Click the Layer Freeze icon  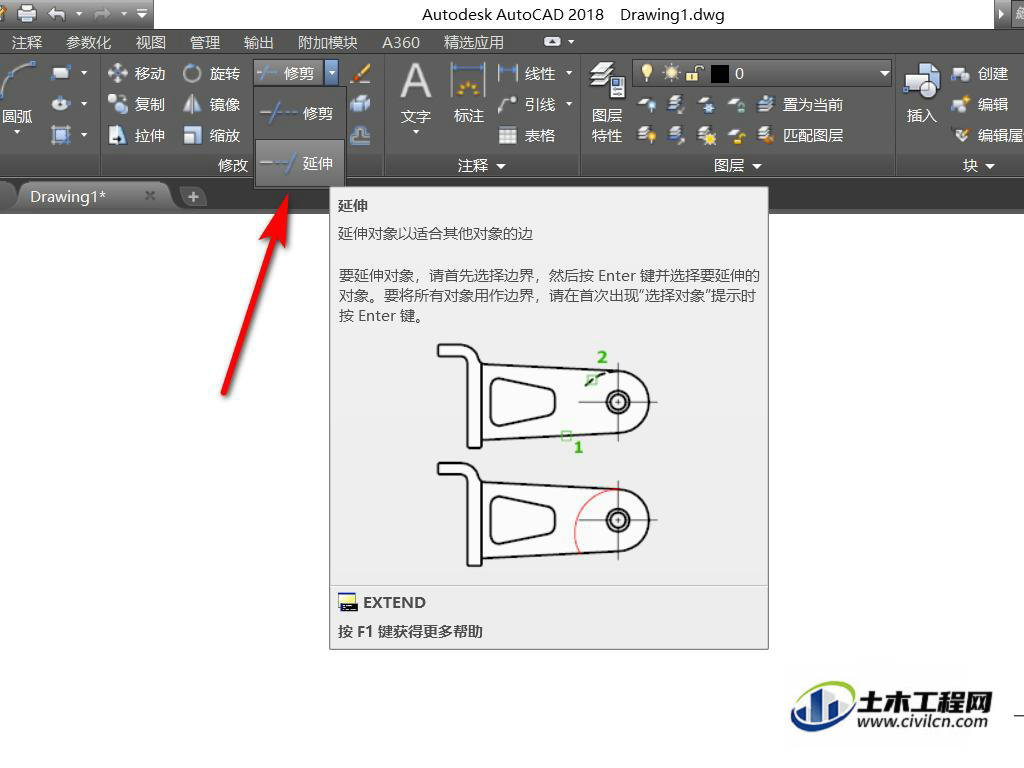pos(706,104)
